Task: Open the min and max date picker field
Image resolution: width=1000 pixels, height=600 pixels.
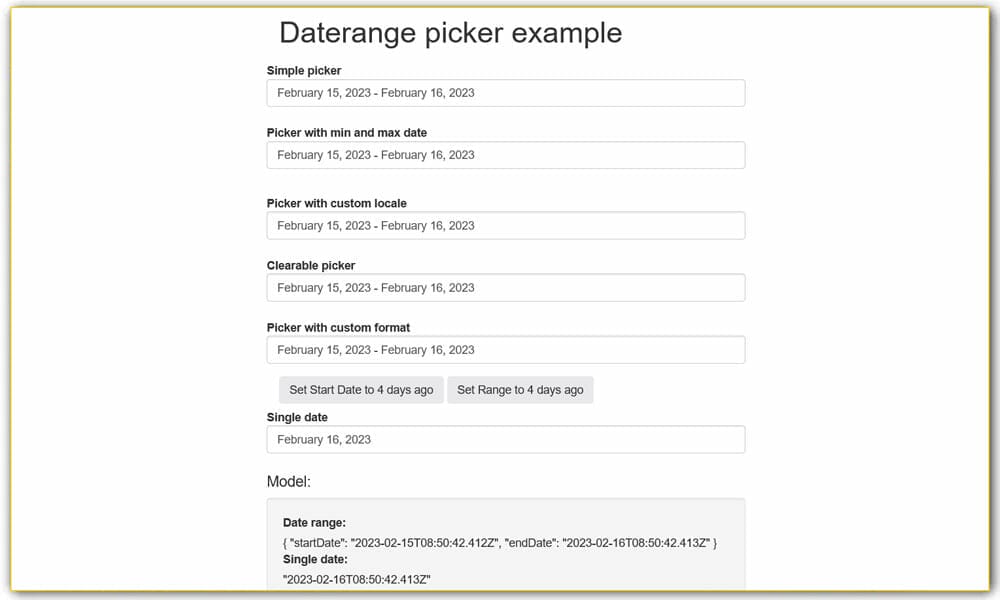Action: point(505,155)
